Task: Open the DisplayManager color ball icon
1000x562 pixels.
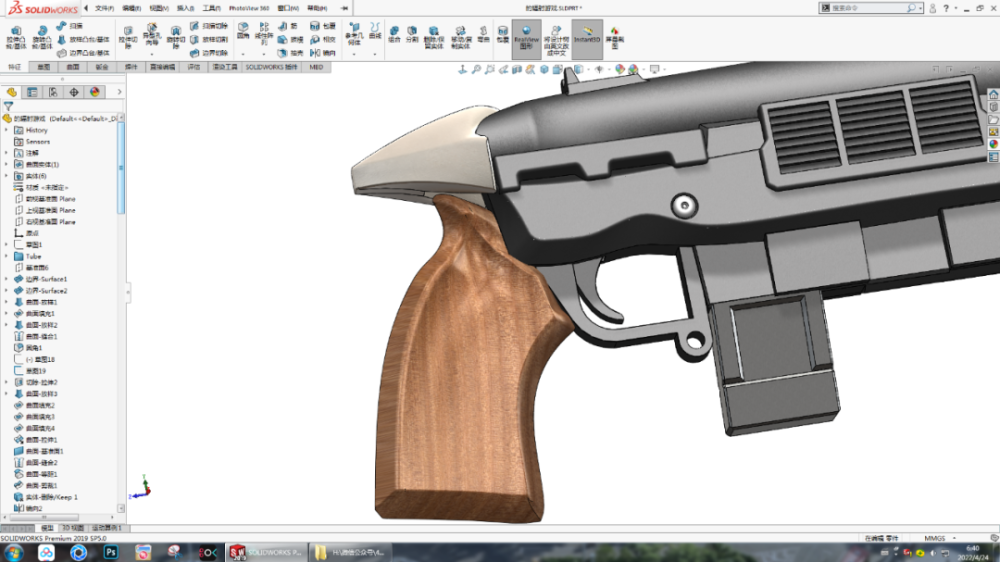Action: tap(95, 92)
